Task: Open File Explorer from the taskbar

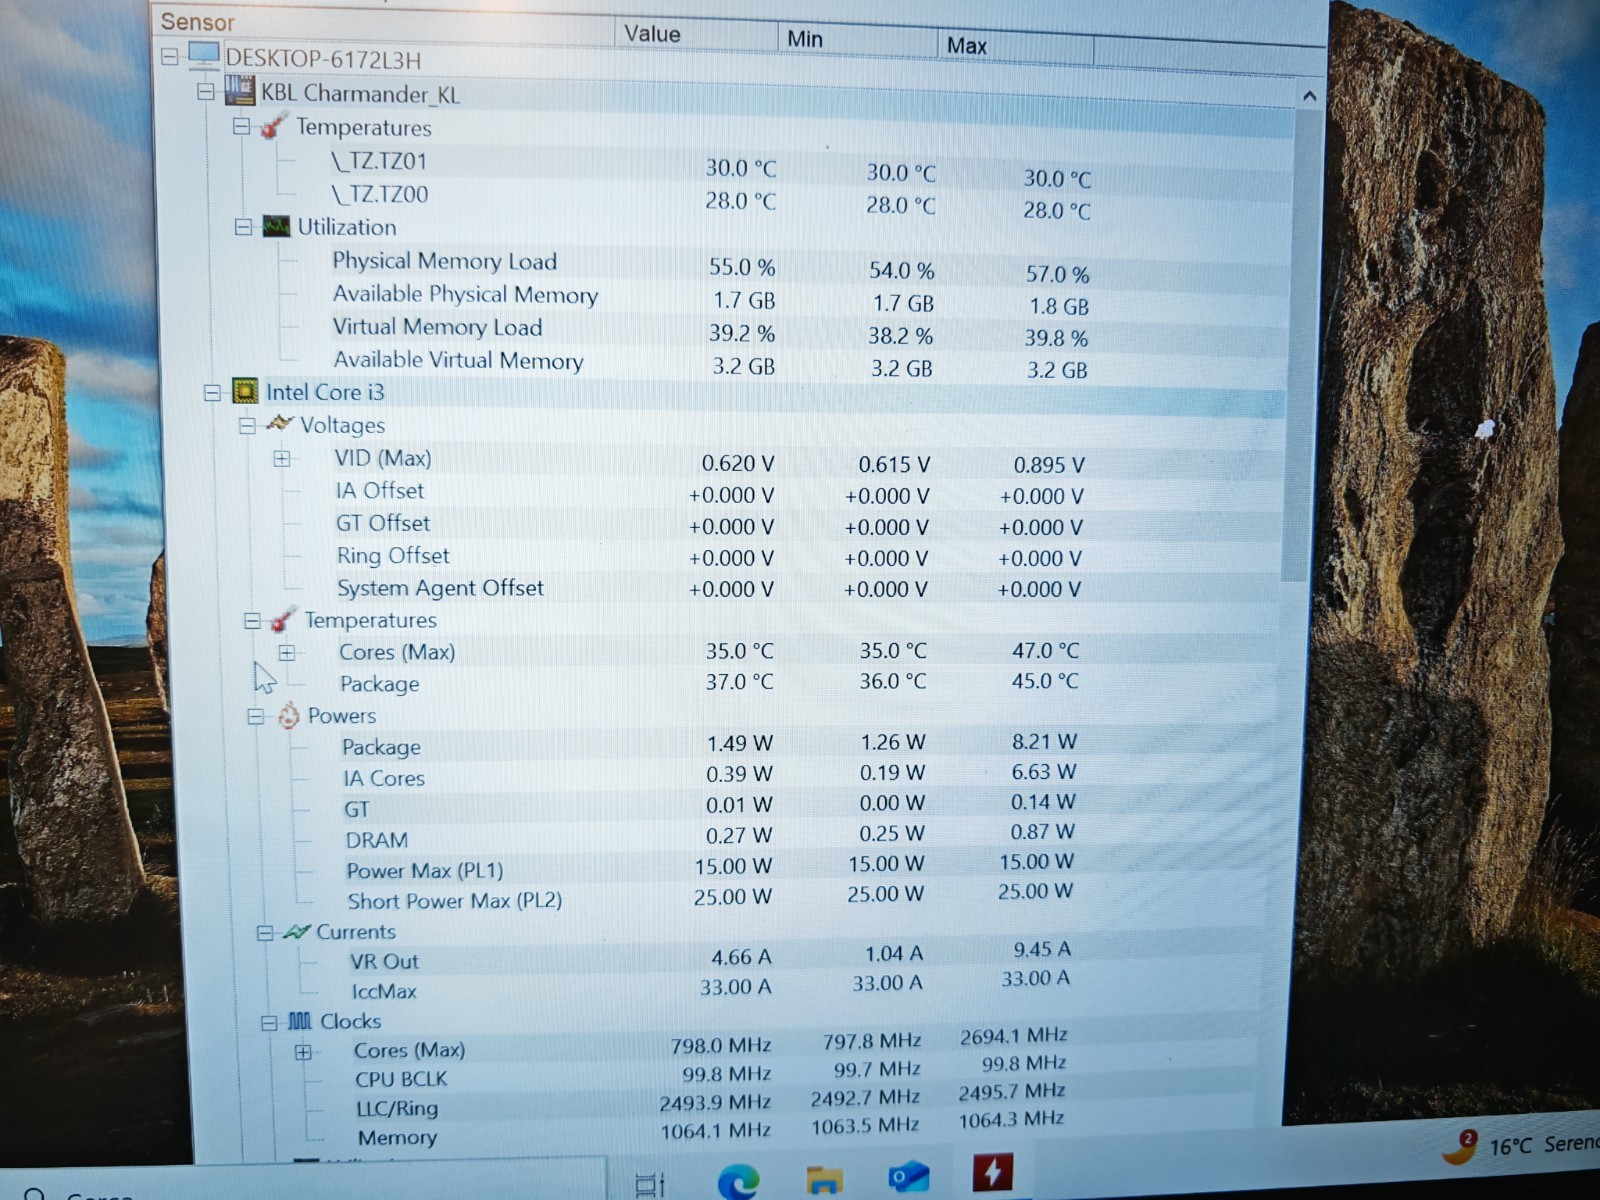Action: point(824,1180)
